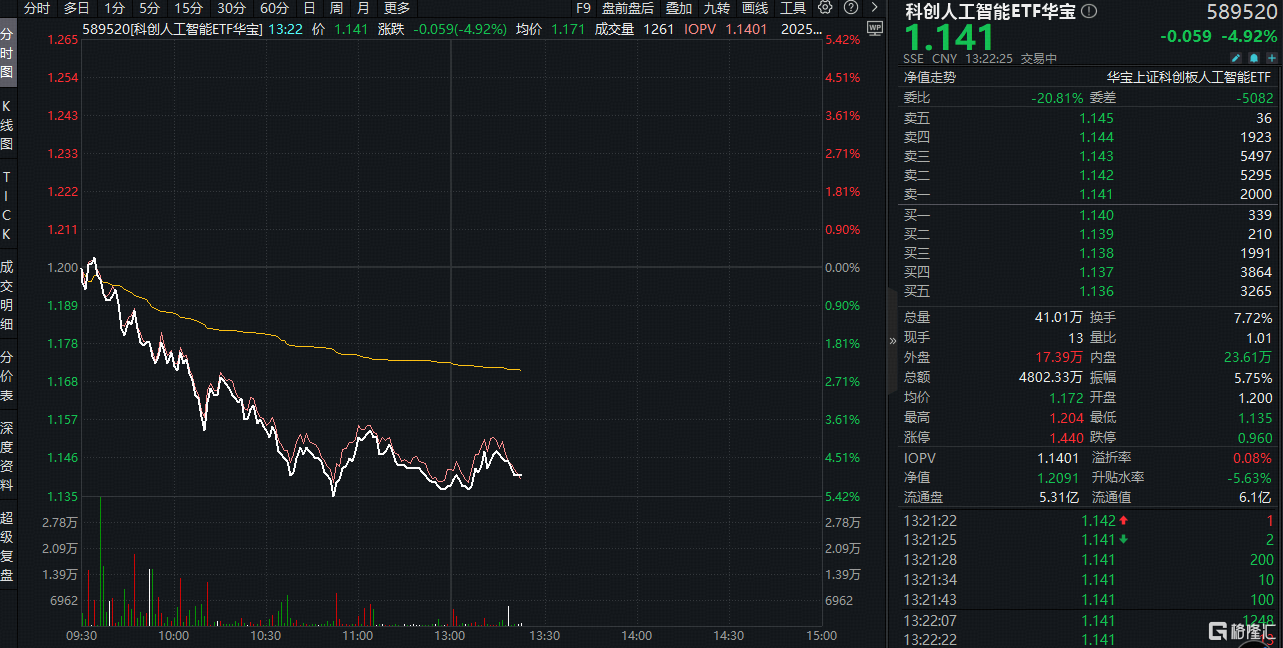Image resolution: width=1283 pixels, height=648 pixels.
Task: Select the 分时图 sidebar tab
Action: [7, 54]
